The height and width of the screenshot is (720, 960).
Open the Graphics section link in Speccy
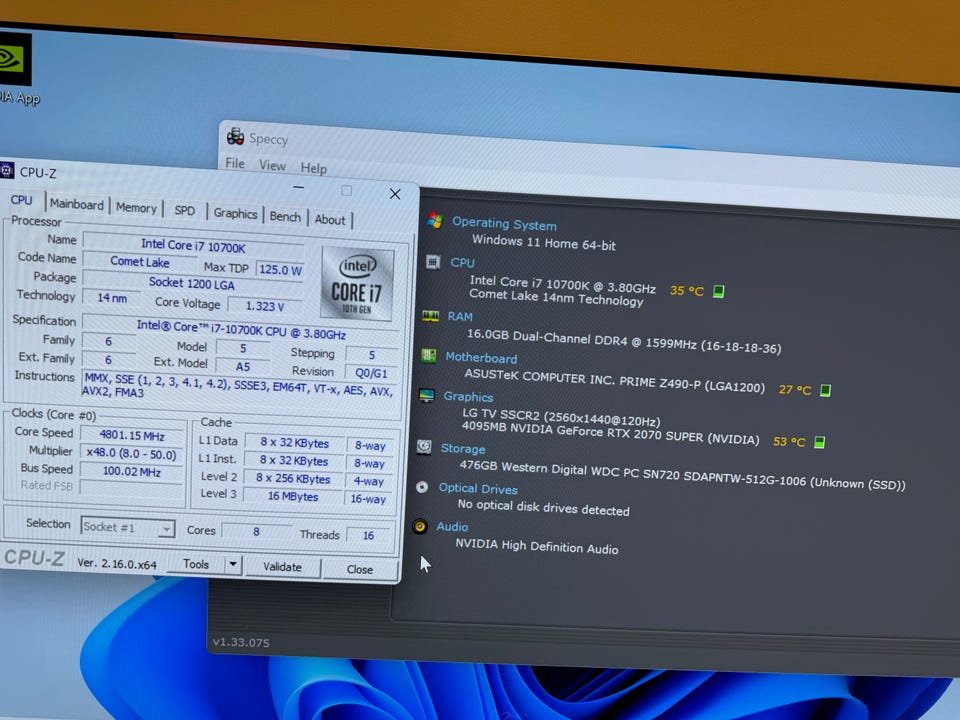(468, 397)
